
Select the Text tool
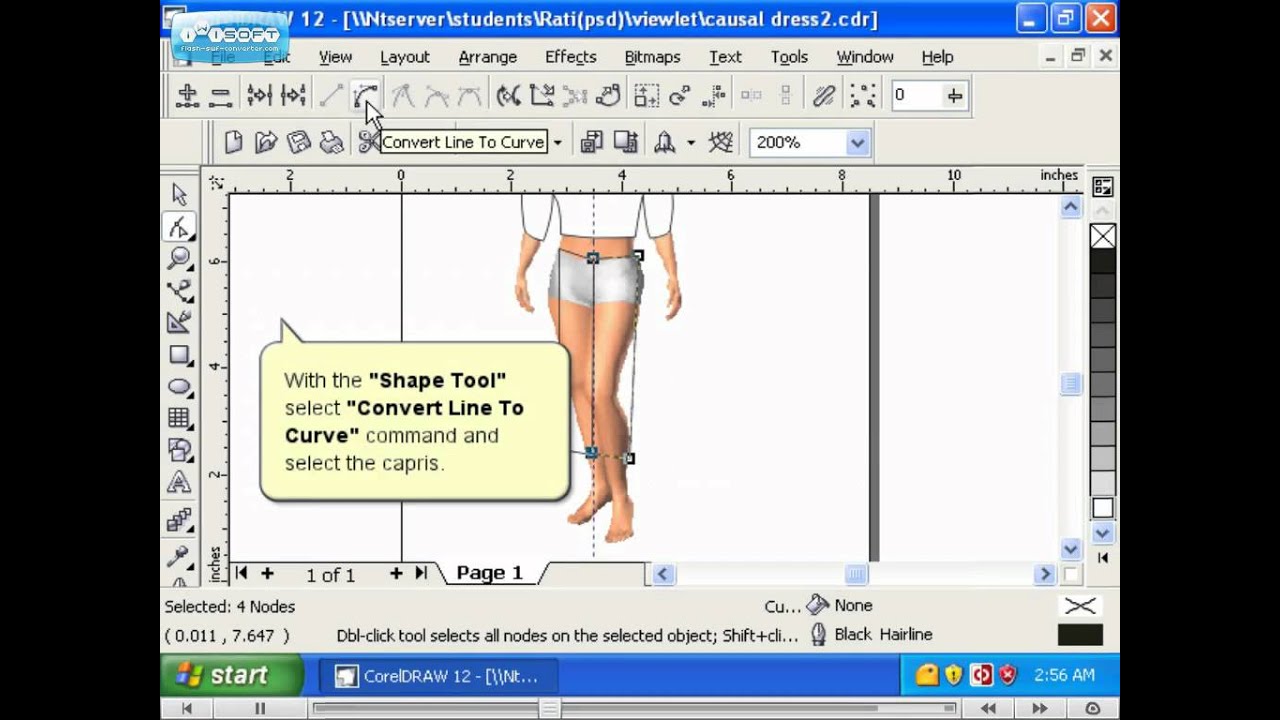(x=179, y=482)
